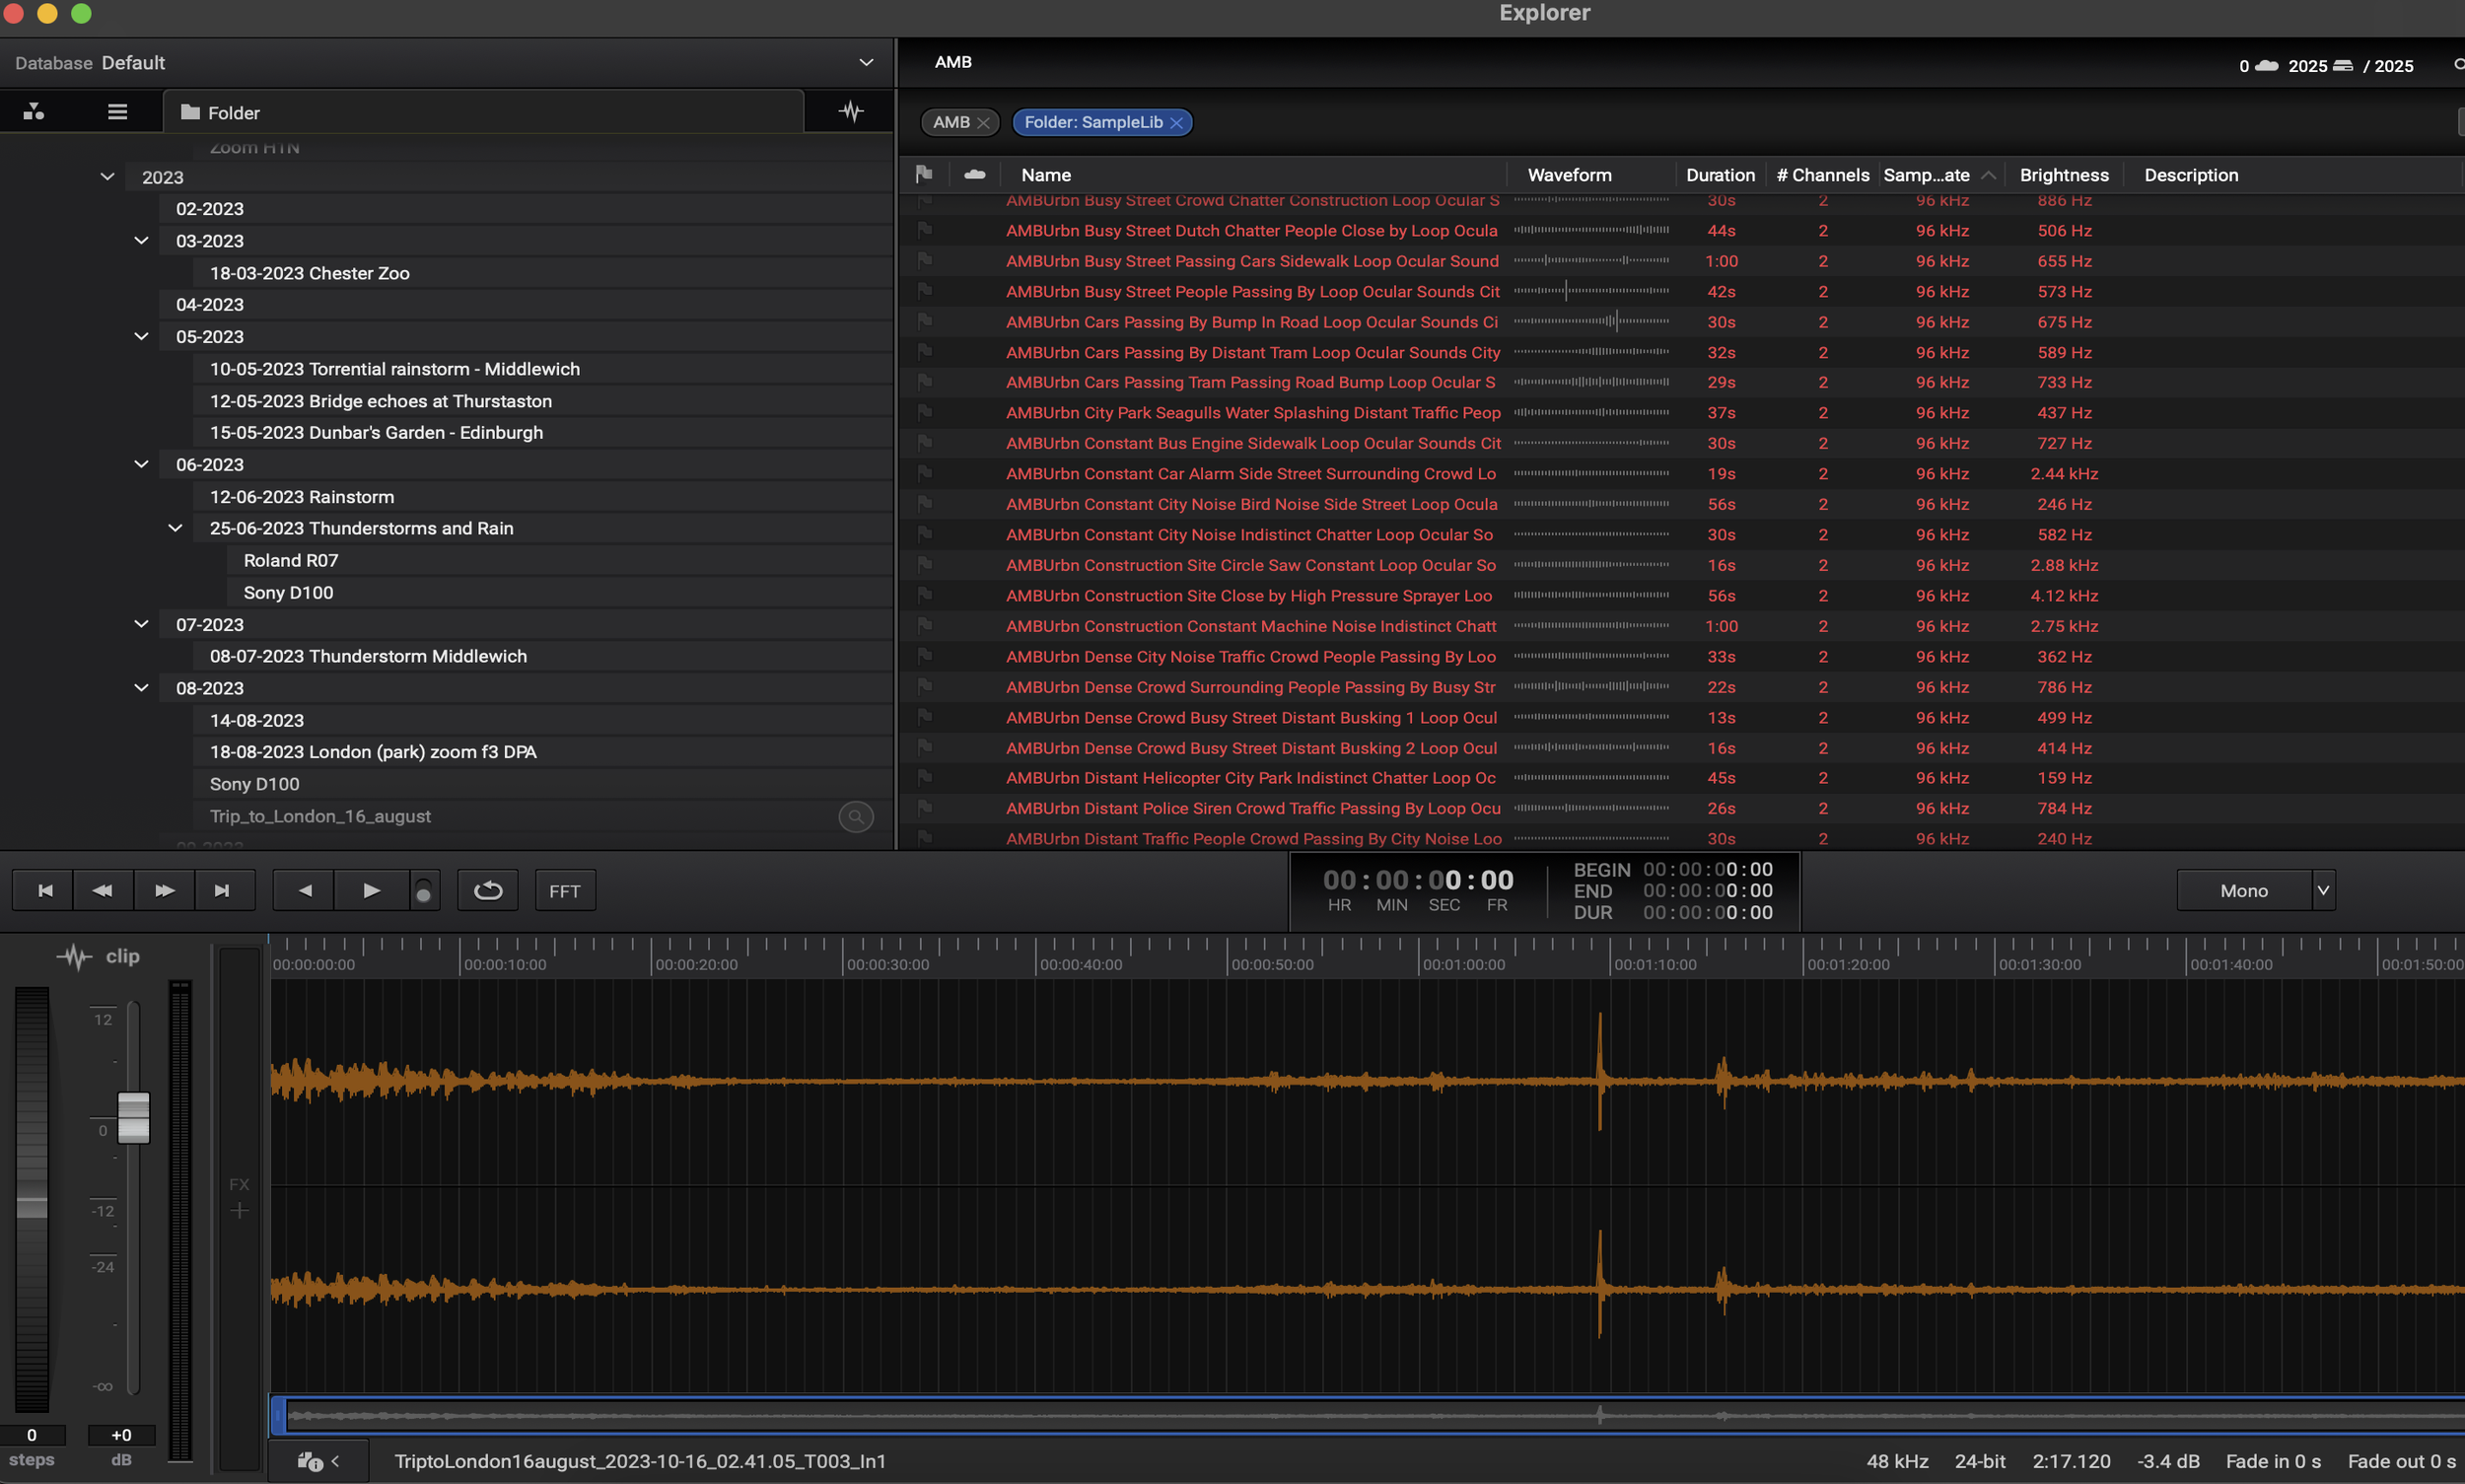Collapse the 06-2023 folder

(x=141, y=465)
